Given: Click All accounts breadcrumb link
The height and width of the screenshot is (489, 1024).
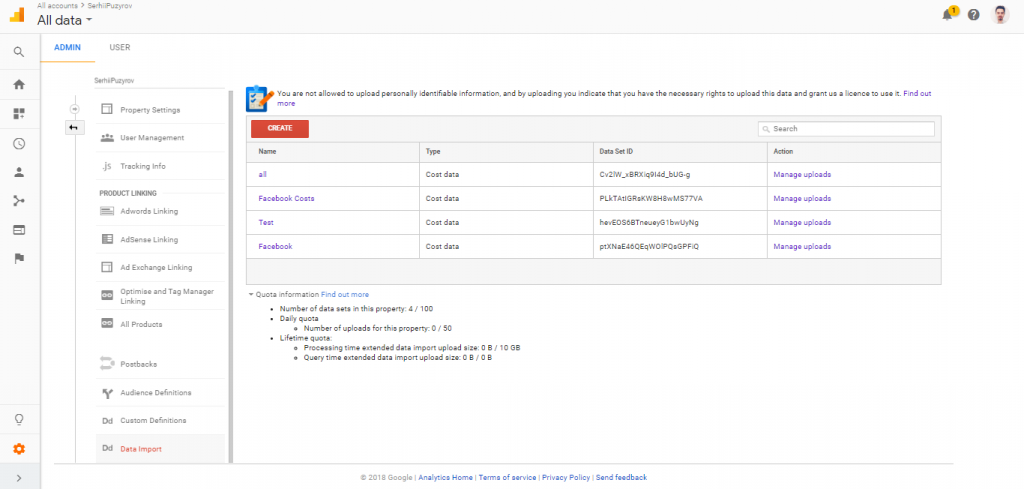Looking at the screenshot, I should (x=55, y=5).
